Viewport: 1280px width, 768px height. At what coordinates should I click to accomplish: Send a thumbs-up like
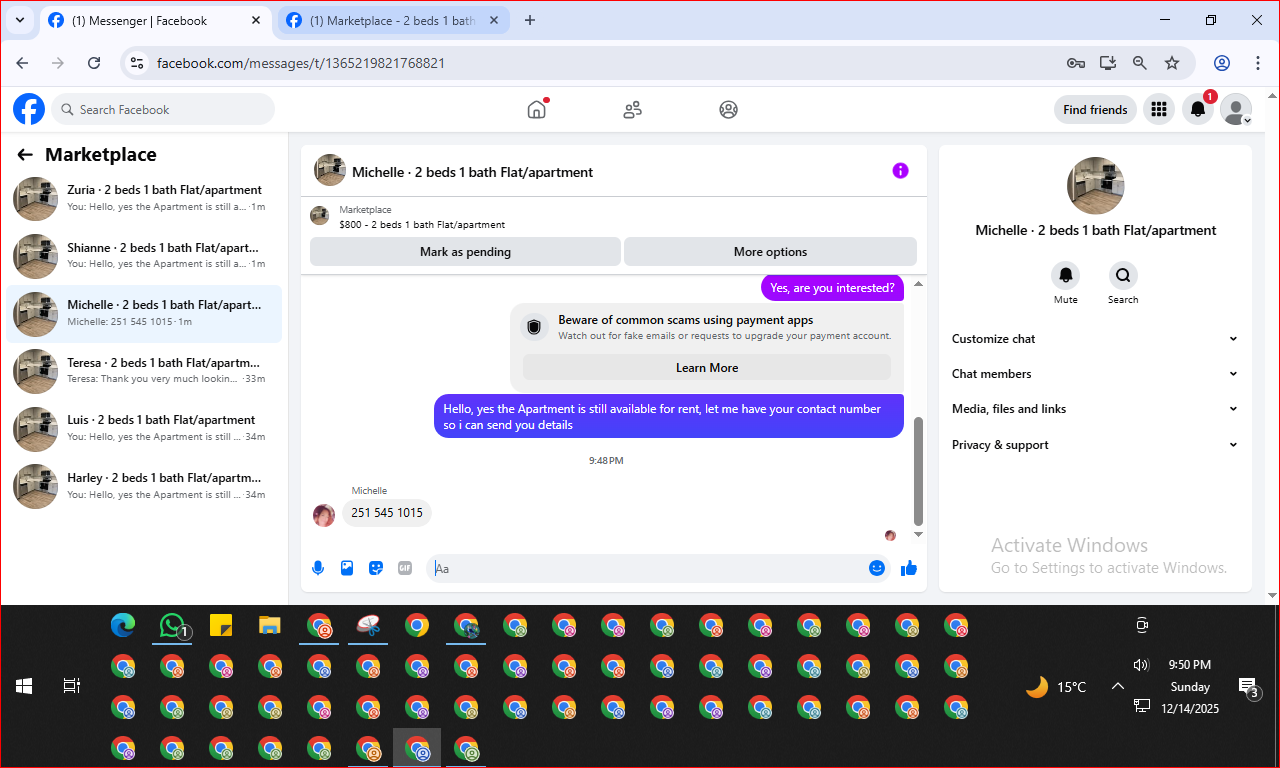click(x=909, y=568)
